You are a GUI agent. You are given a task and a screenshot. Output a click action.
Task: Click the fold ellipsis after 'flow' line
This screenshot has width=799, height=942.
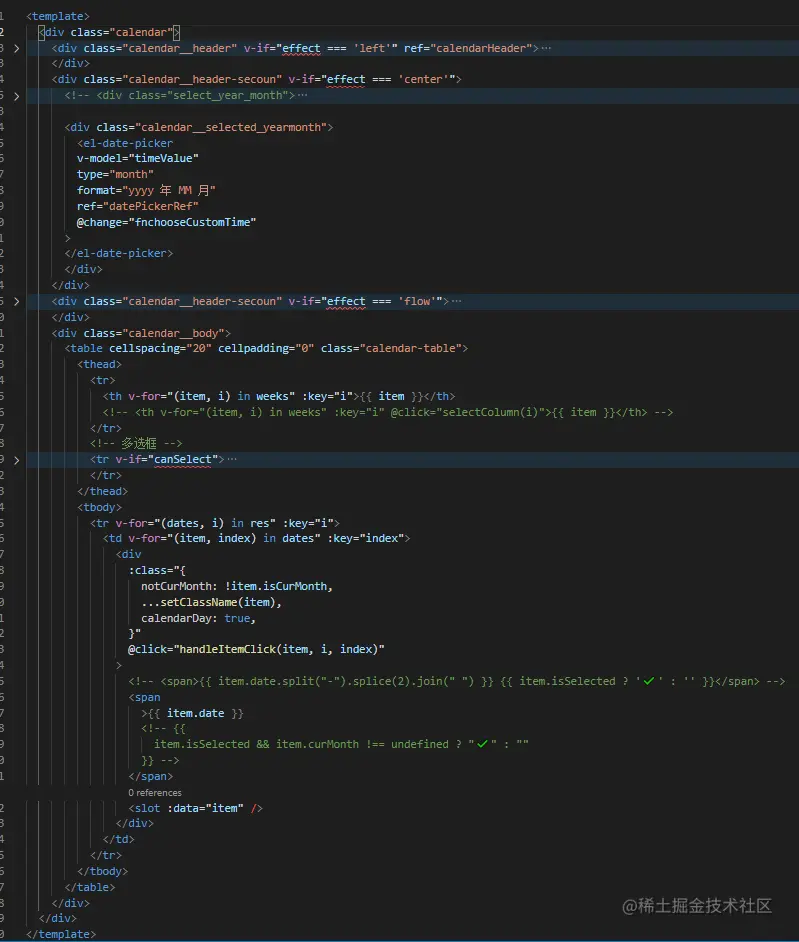(x=456, y=301)
